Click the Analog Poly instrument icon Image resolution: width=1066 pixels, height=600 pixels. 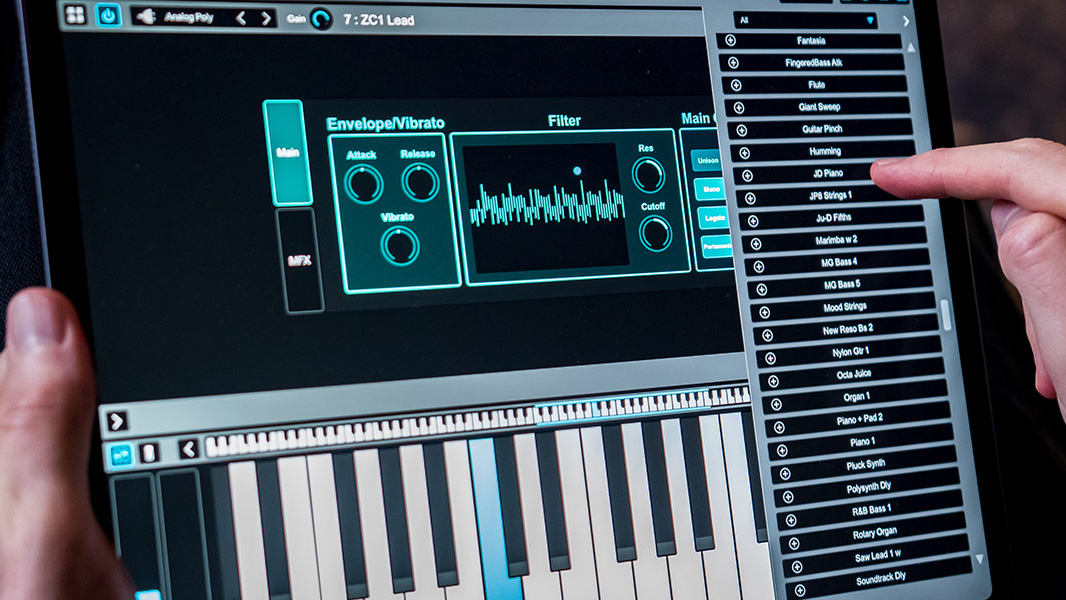pos(145,17)
